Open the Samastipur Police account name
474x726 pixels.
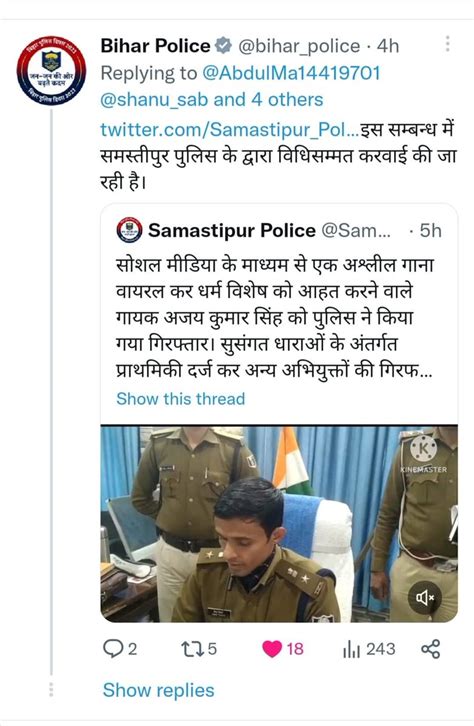point(232,230)
